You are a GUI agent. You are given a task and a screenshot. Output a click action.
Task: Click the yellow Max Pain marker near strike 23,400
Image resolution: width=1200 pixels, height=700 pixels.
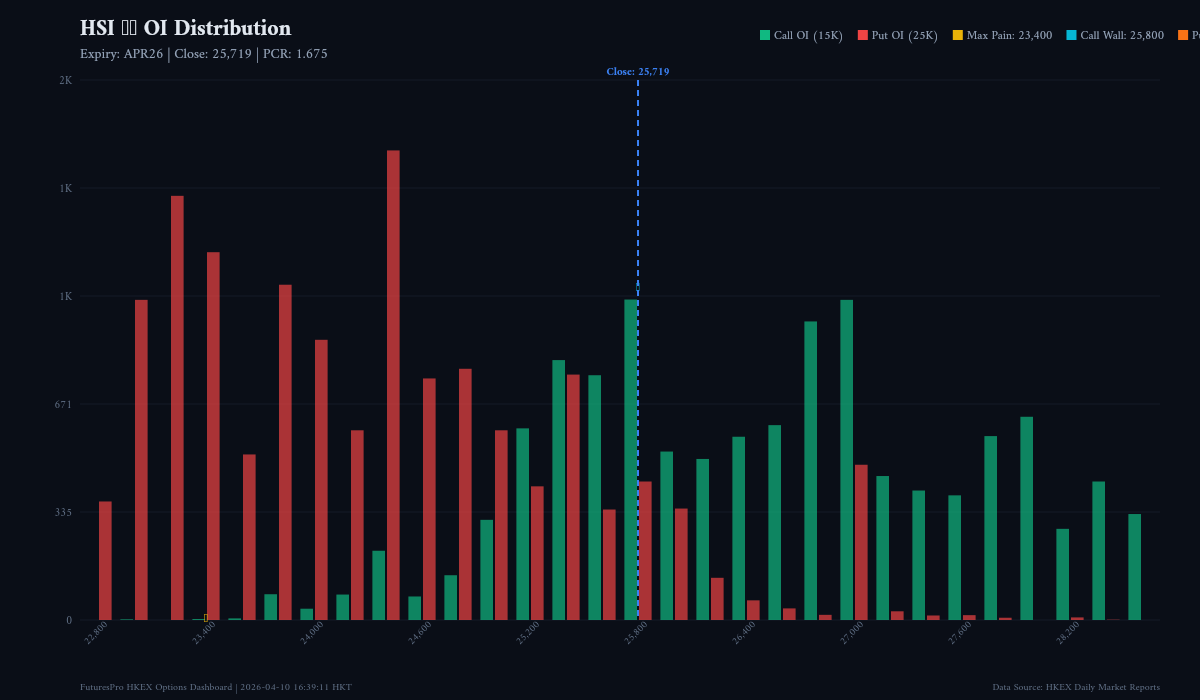coord(207,617)
